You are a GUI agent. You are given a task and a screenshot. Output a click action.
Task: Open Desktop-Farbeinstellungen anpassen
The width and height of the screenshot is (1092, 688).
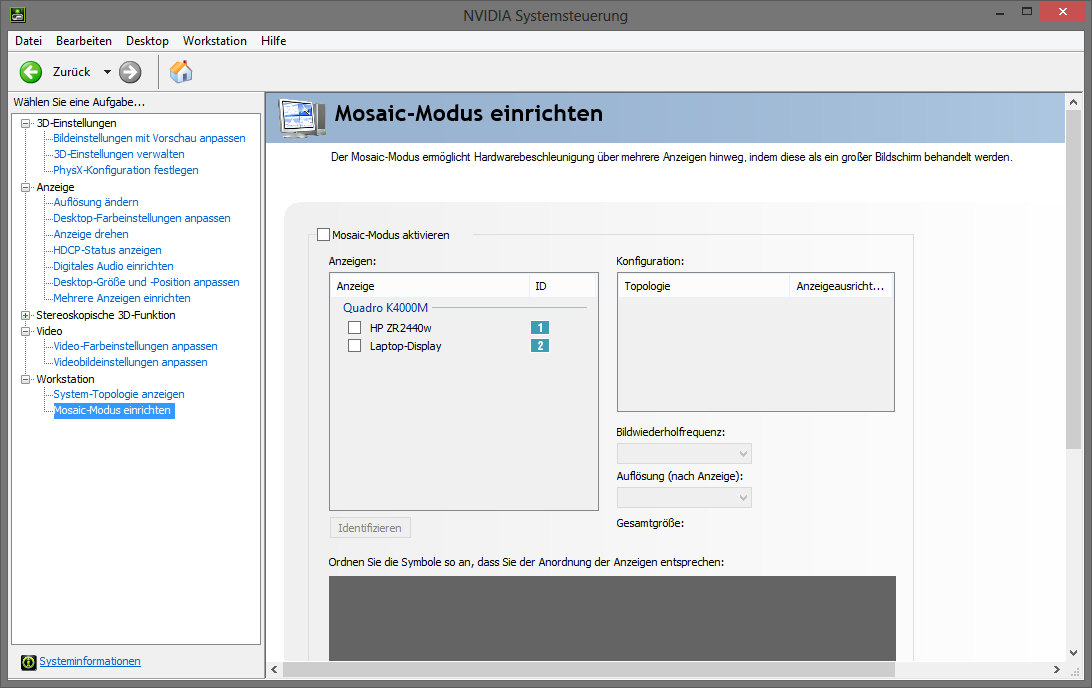[141, 218]
